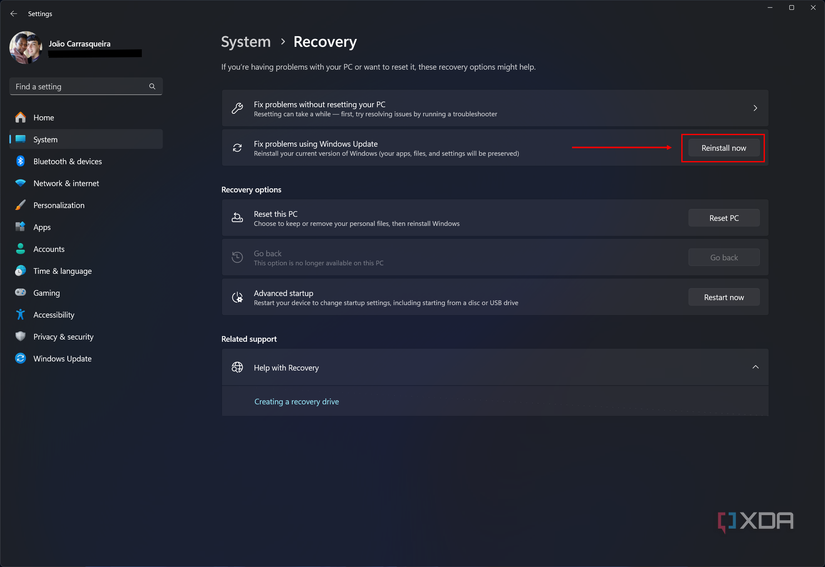Click the João Carrasqueira account name
The image size is (825, 567).
click(79, 44)
